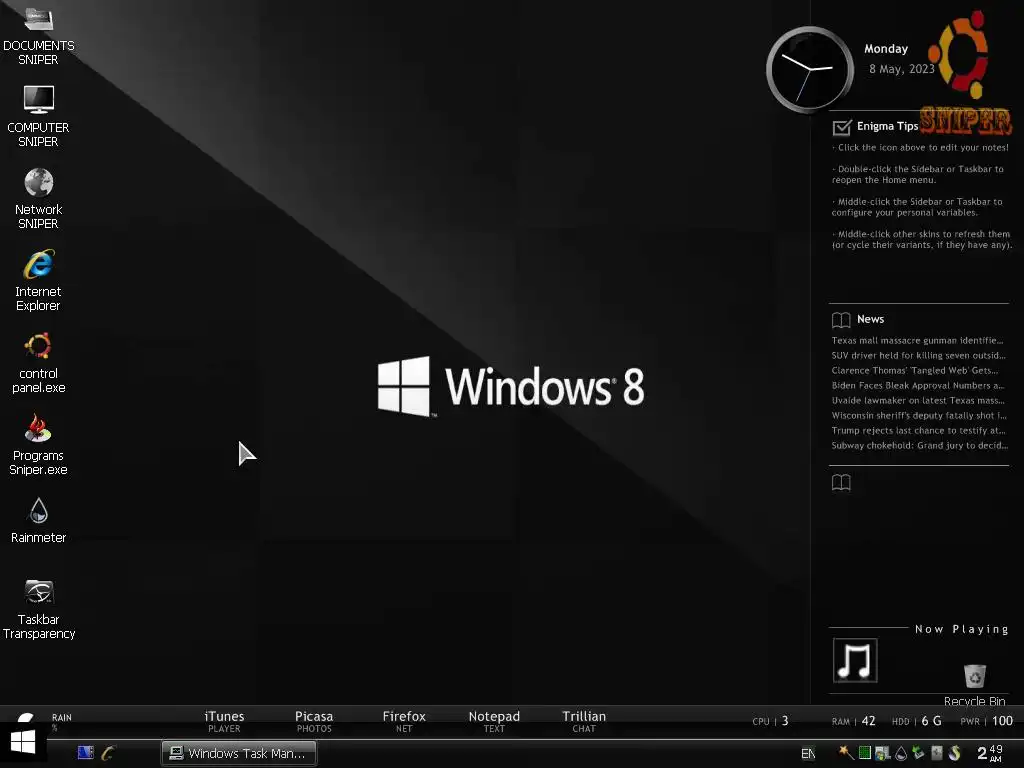The height and width of the screenshot is (768, 1024).
Task: Click the EN language indicator in taskbar
Action: pos(808,754)
